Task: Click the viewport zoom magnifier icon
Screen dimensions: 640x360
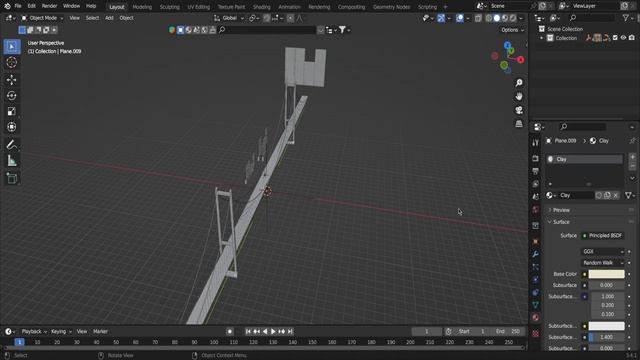Action: (519, 83)
